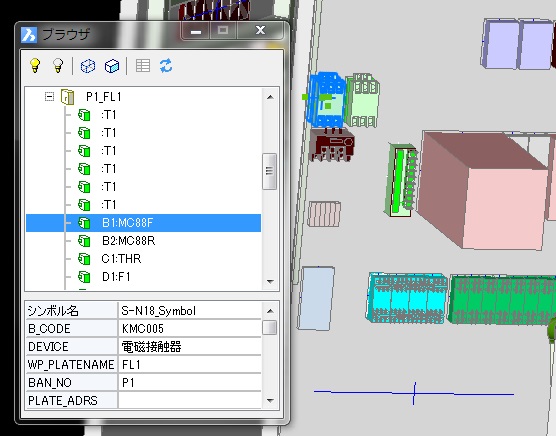Click the tree list scroll-up arrow

pos(270,97)
